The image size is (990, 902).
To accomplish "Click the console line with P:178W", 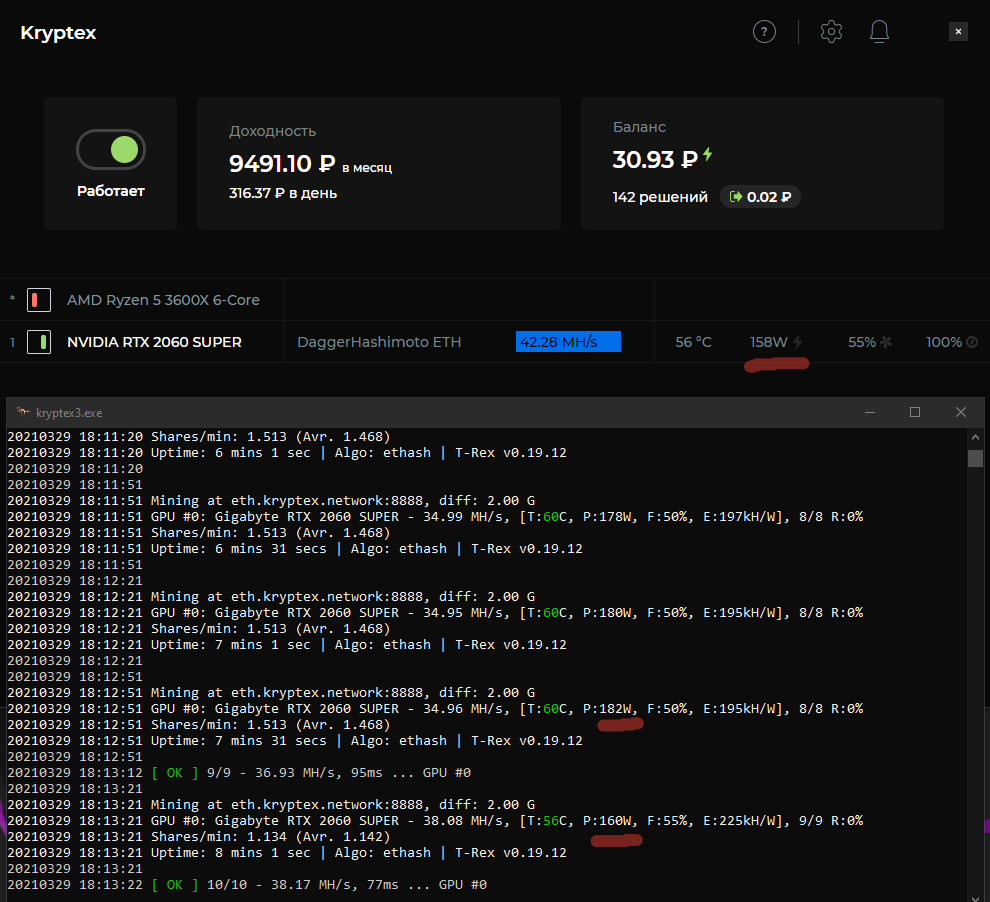I will (x=435, y=517).
